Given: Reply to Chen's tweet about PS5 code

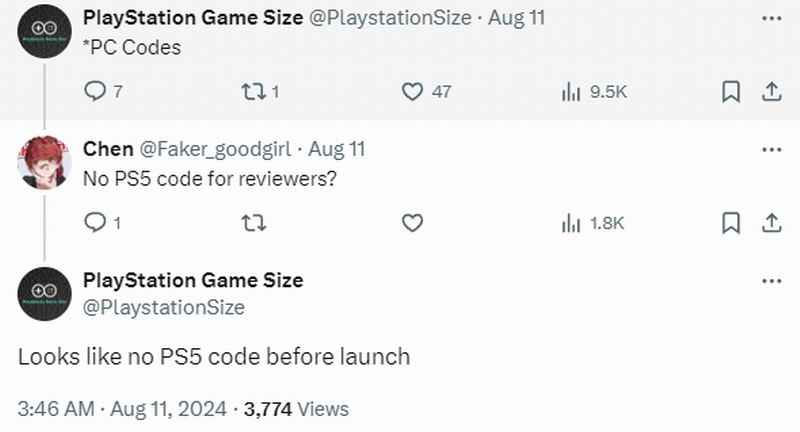Looking at the screenshot, I should click(96, 223).
